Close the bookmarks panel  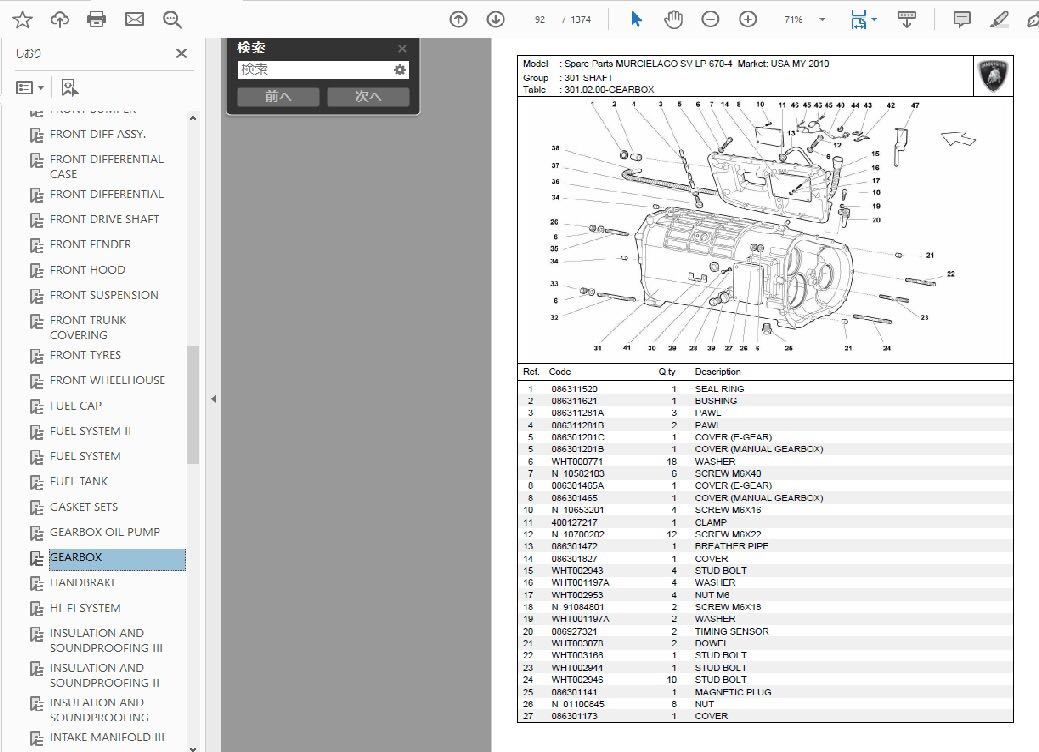[182, 53]
